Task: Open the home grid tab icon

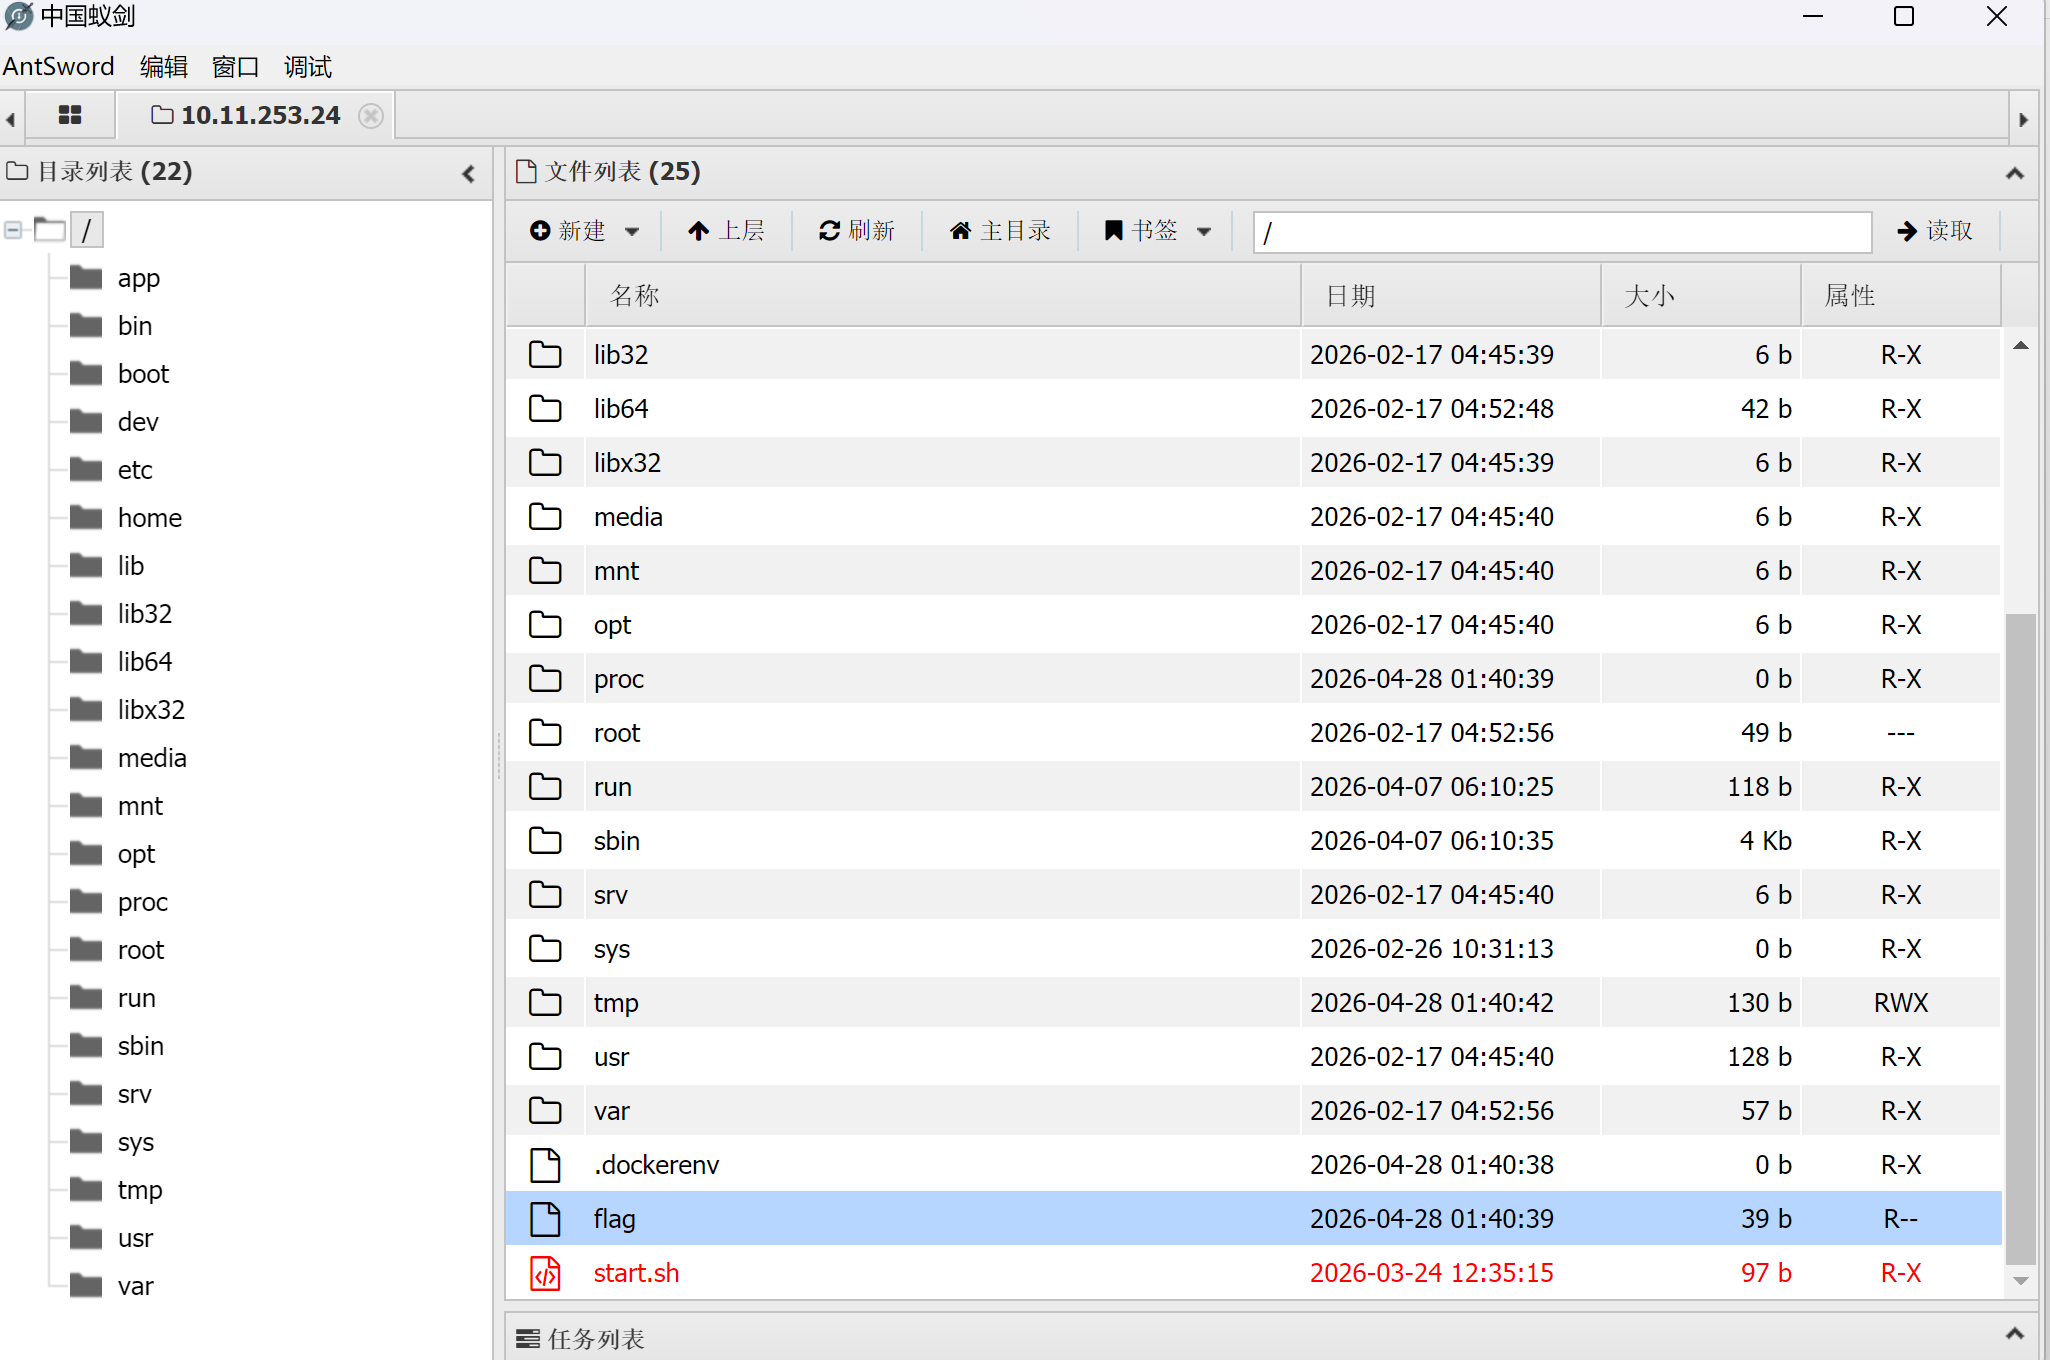Action: (x=70, y=115)
